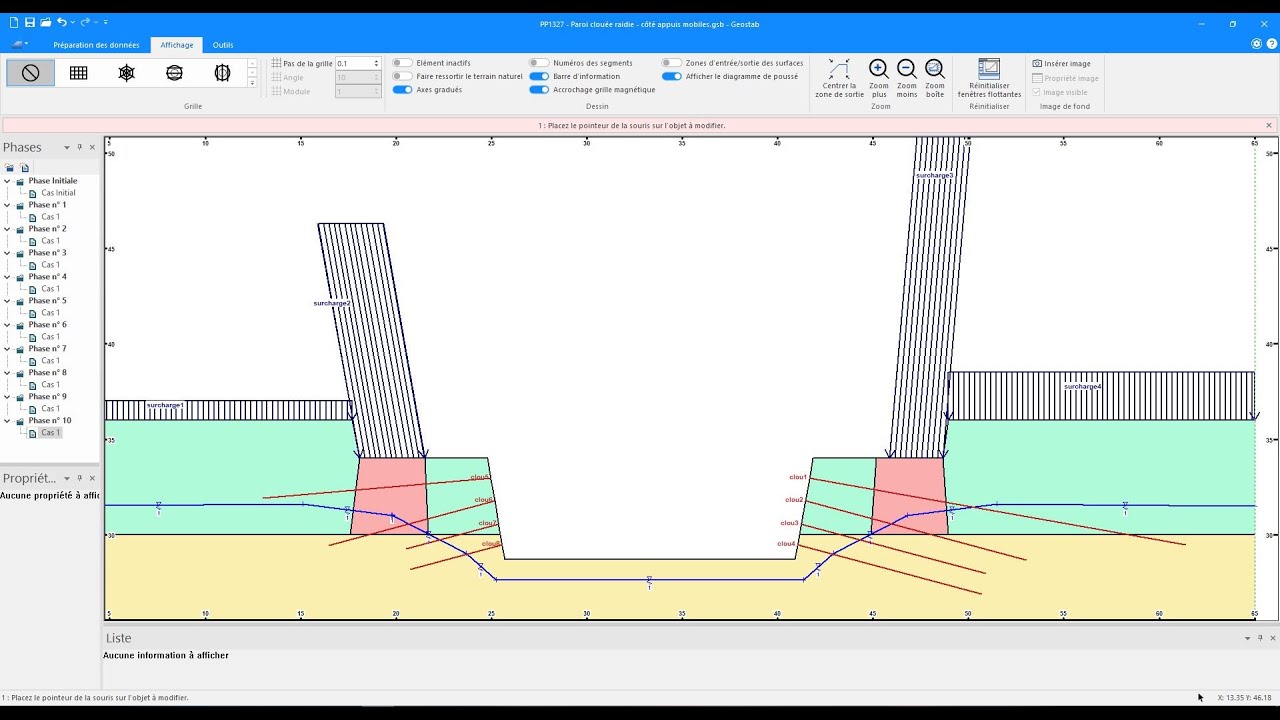The height and width of the screenshot is (720, 1280).
Task: Collapse the Phase Initiale tree node
Action: (8, 181)
